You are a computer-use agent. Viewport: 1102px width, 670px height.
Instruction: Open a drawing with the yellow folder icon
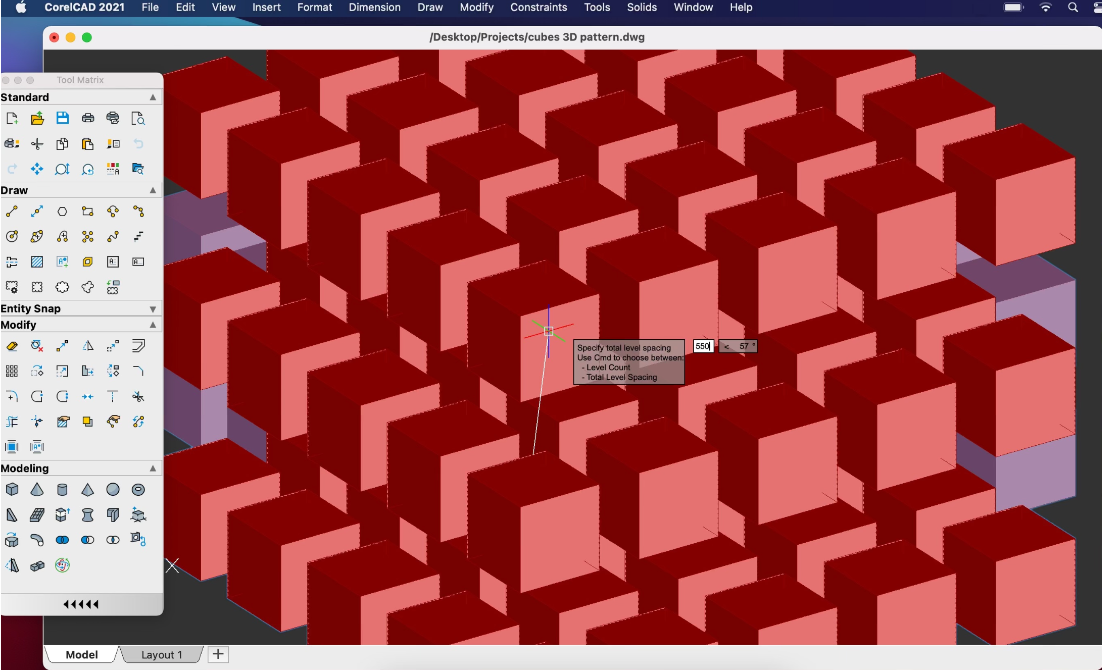[x=37, y=118]
